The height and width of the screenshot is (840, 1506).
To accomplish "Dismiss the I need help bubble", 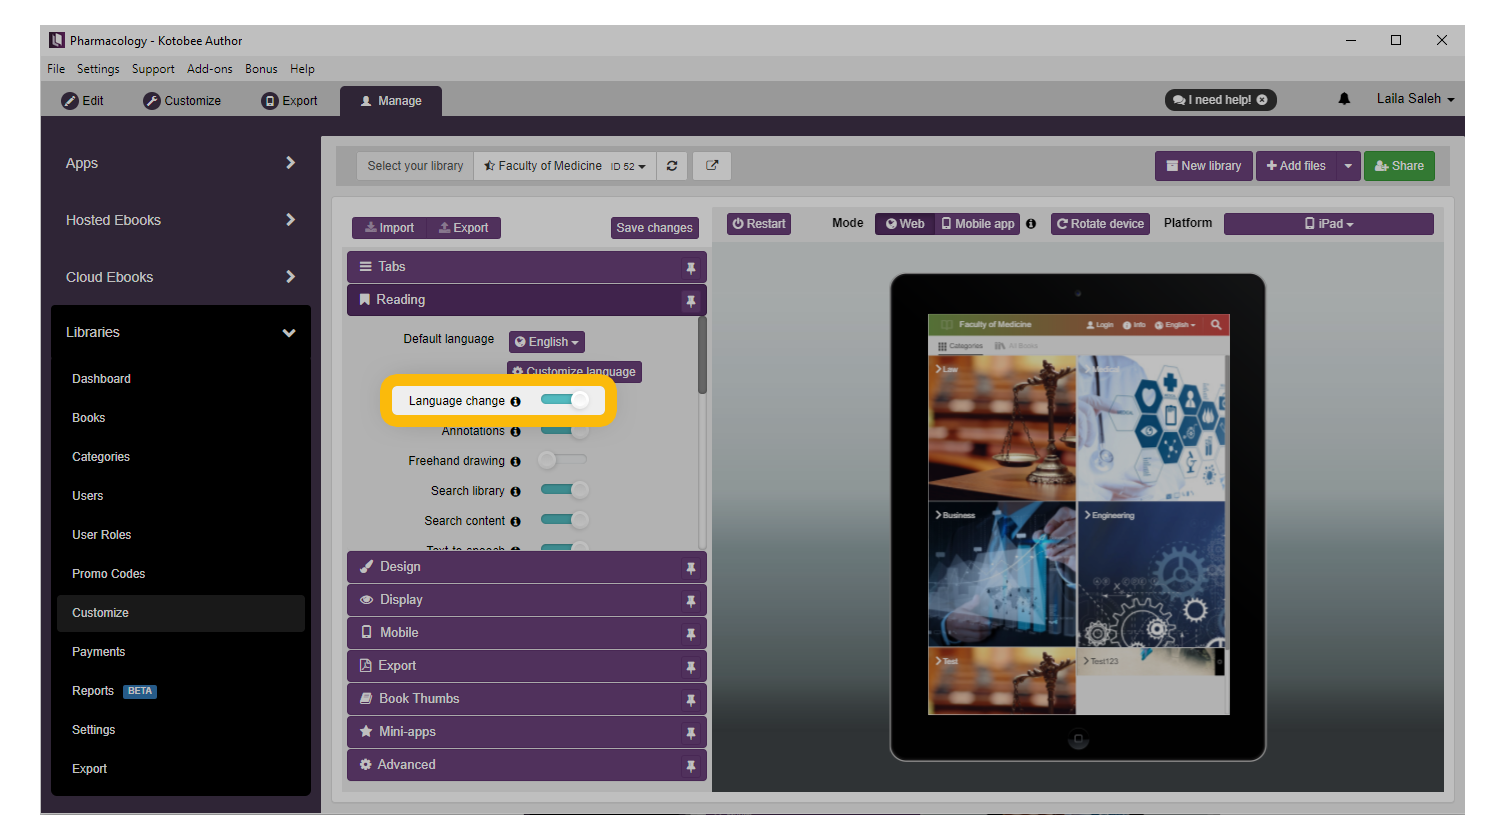I will (x=1262, y=100).
